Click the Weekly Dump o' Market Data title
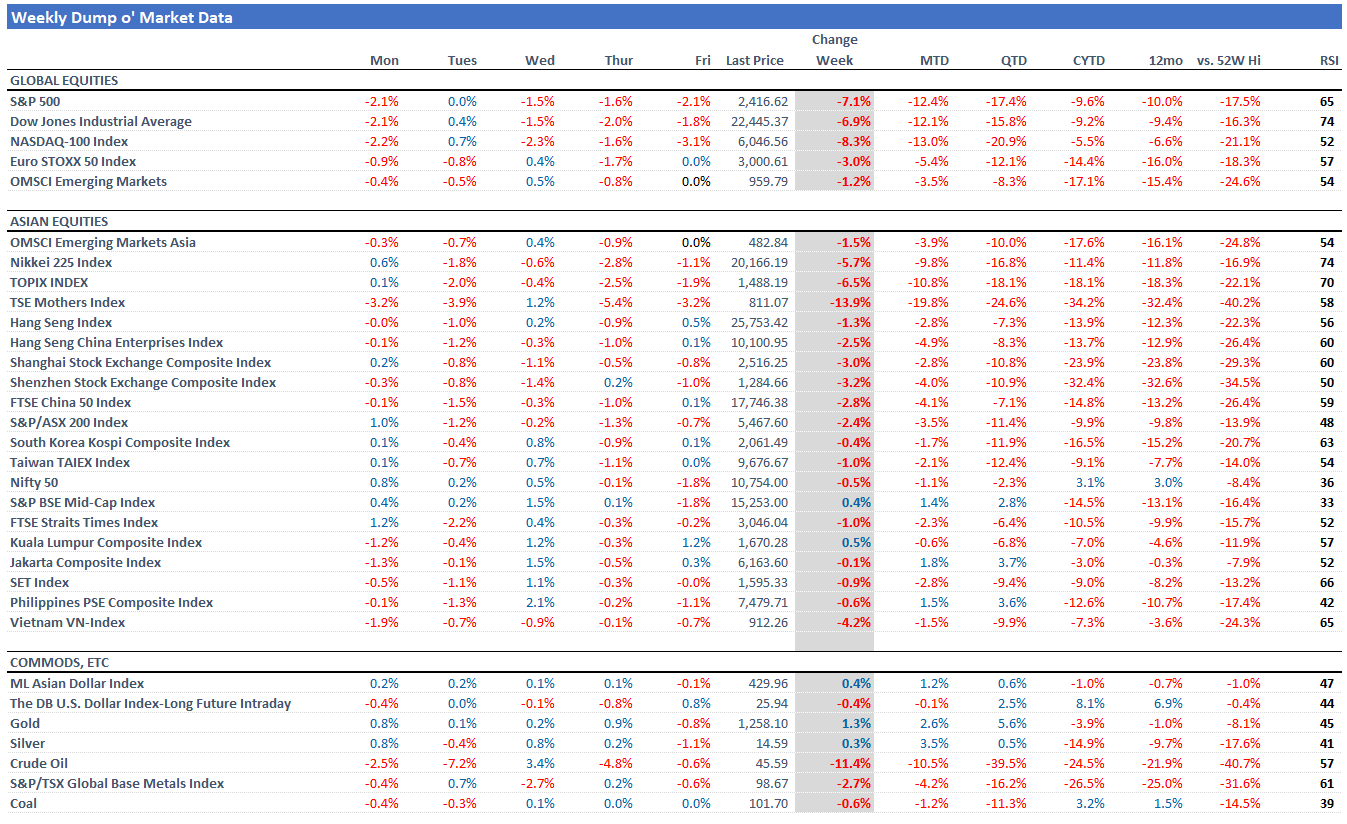The height and width of the screenshot is (824, 1347). tap(122, 17)
